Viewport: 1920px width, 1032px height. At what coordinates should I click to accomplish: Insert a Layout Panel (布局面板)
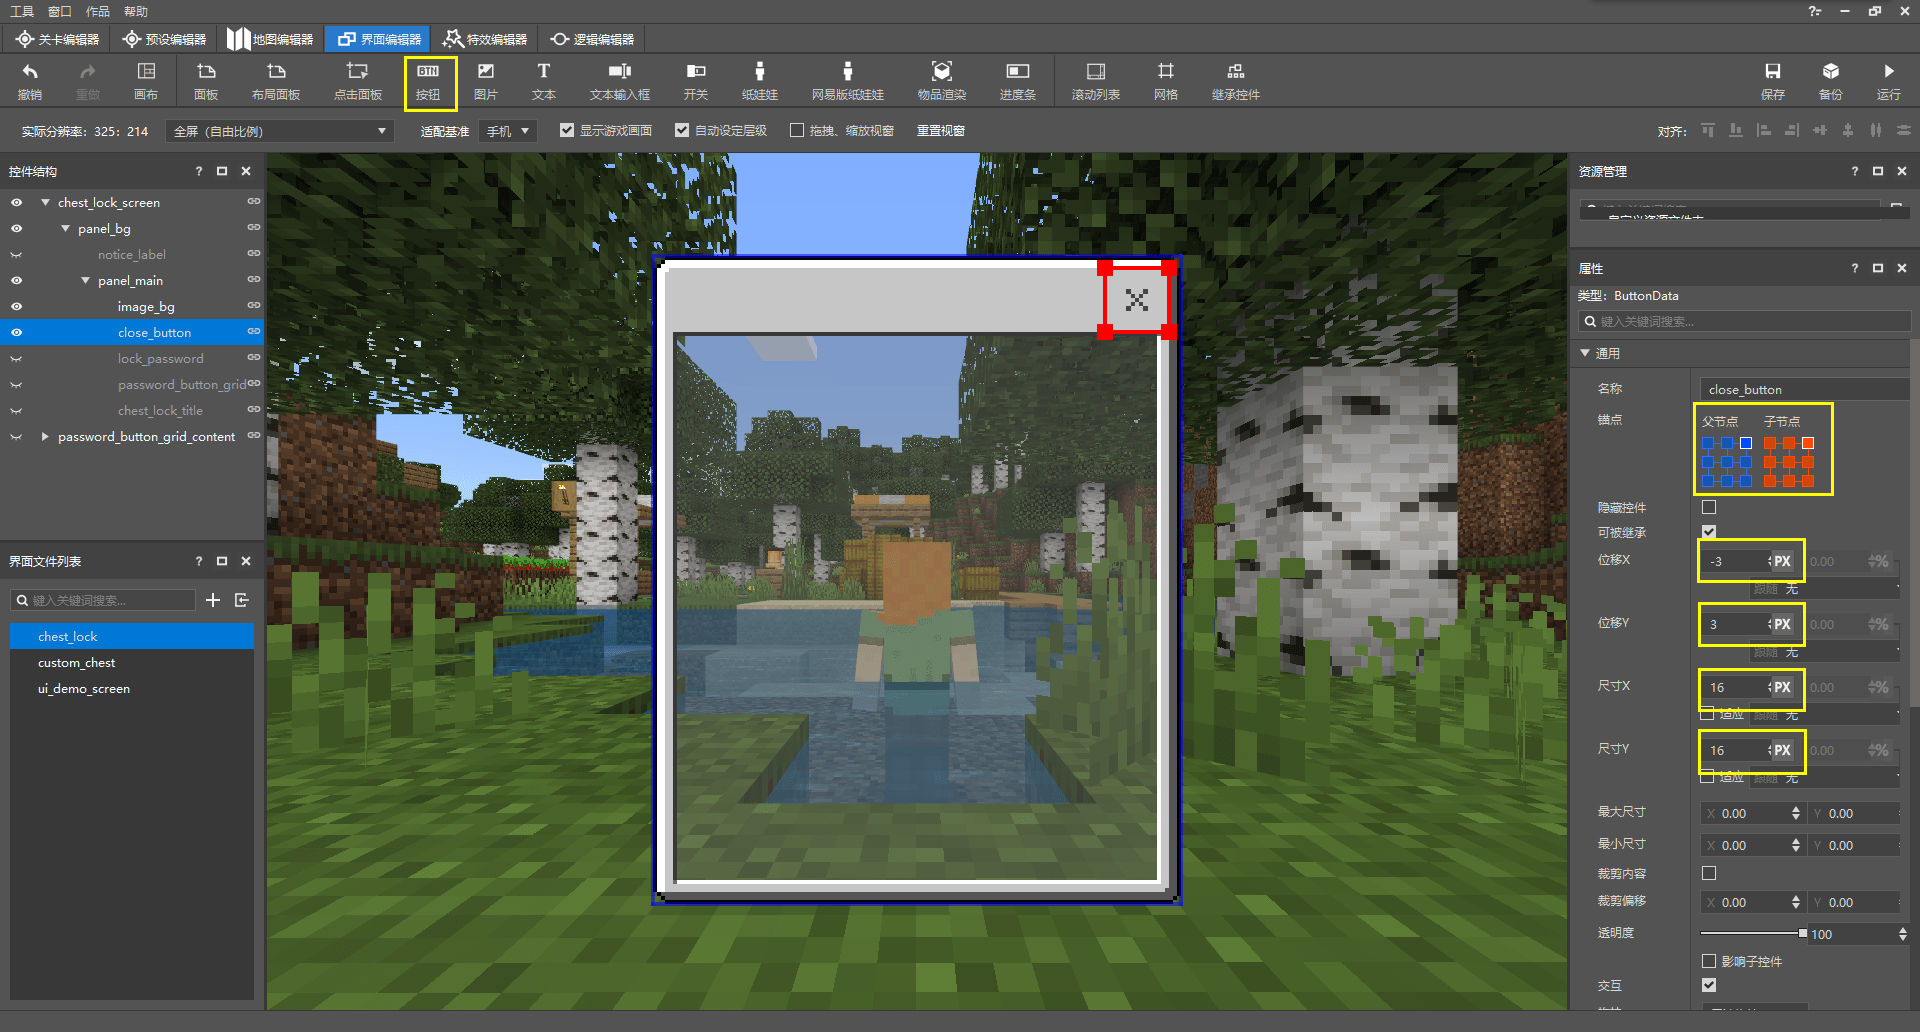(x=276, y=81)
